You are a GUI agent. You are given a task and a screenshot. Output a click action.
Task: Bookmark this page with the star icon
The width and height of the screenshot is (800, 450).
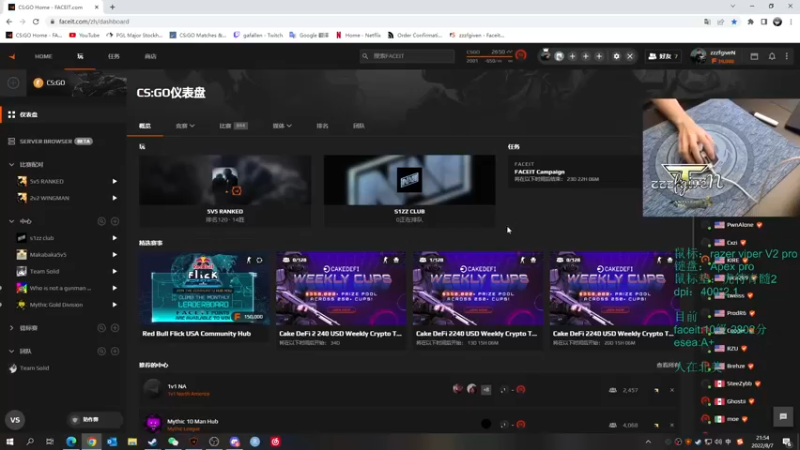point(734,21)
